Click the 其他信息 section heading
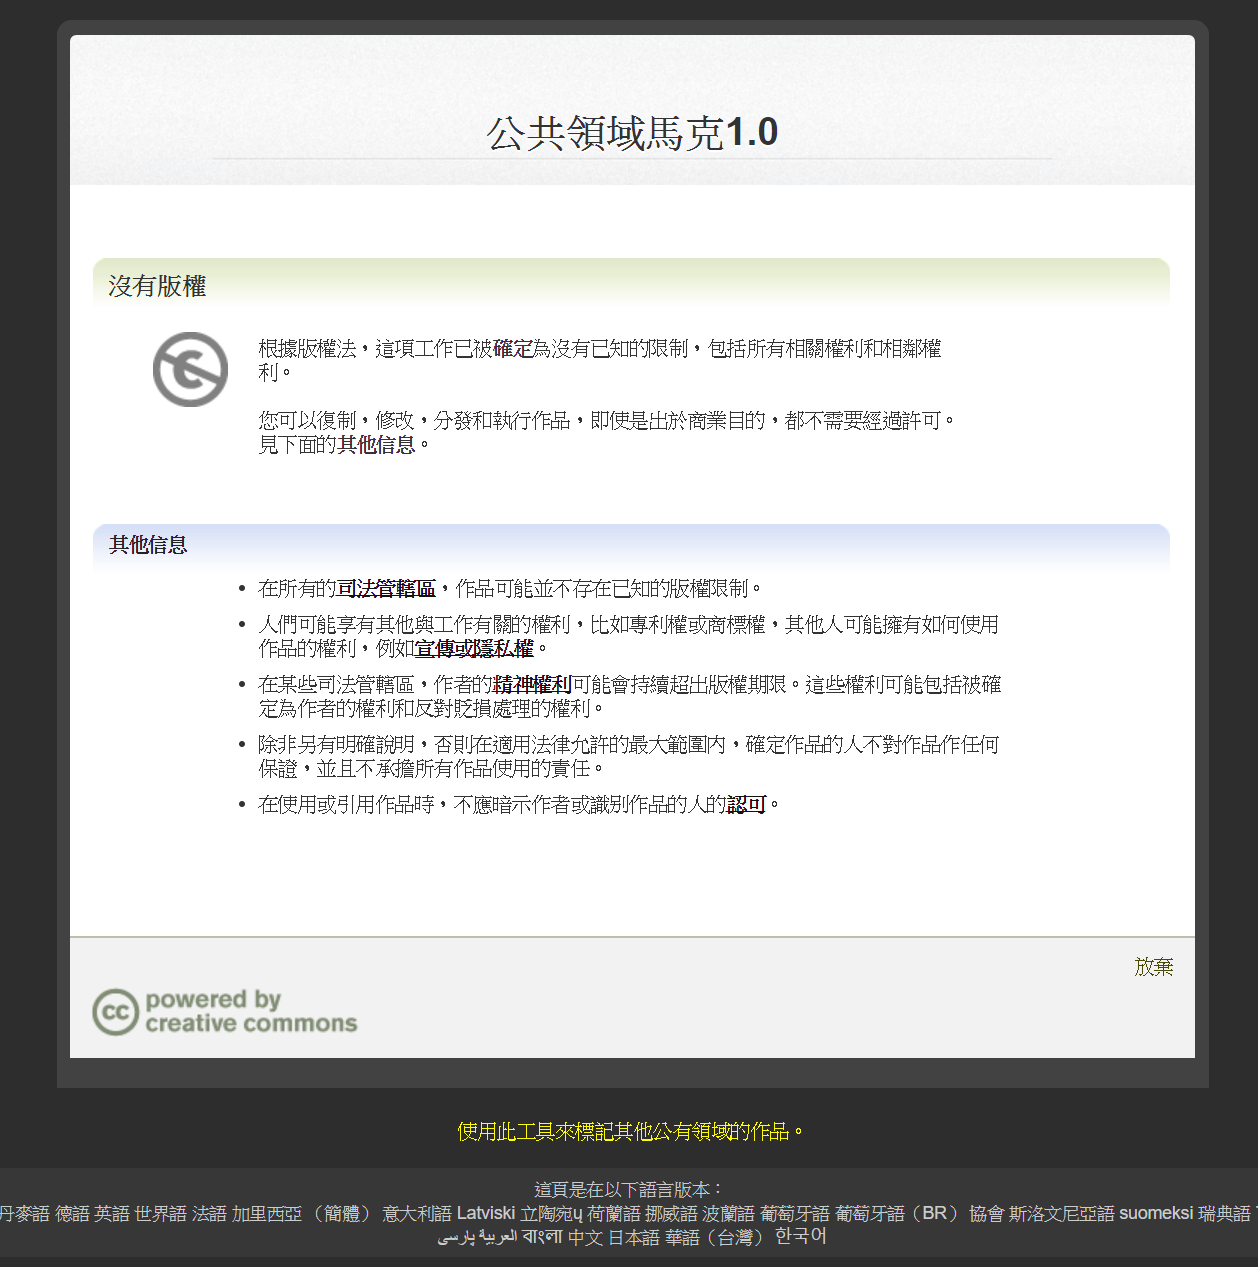The height and width of the screenshot is (1267, 1258). coord(148,545)
